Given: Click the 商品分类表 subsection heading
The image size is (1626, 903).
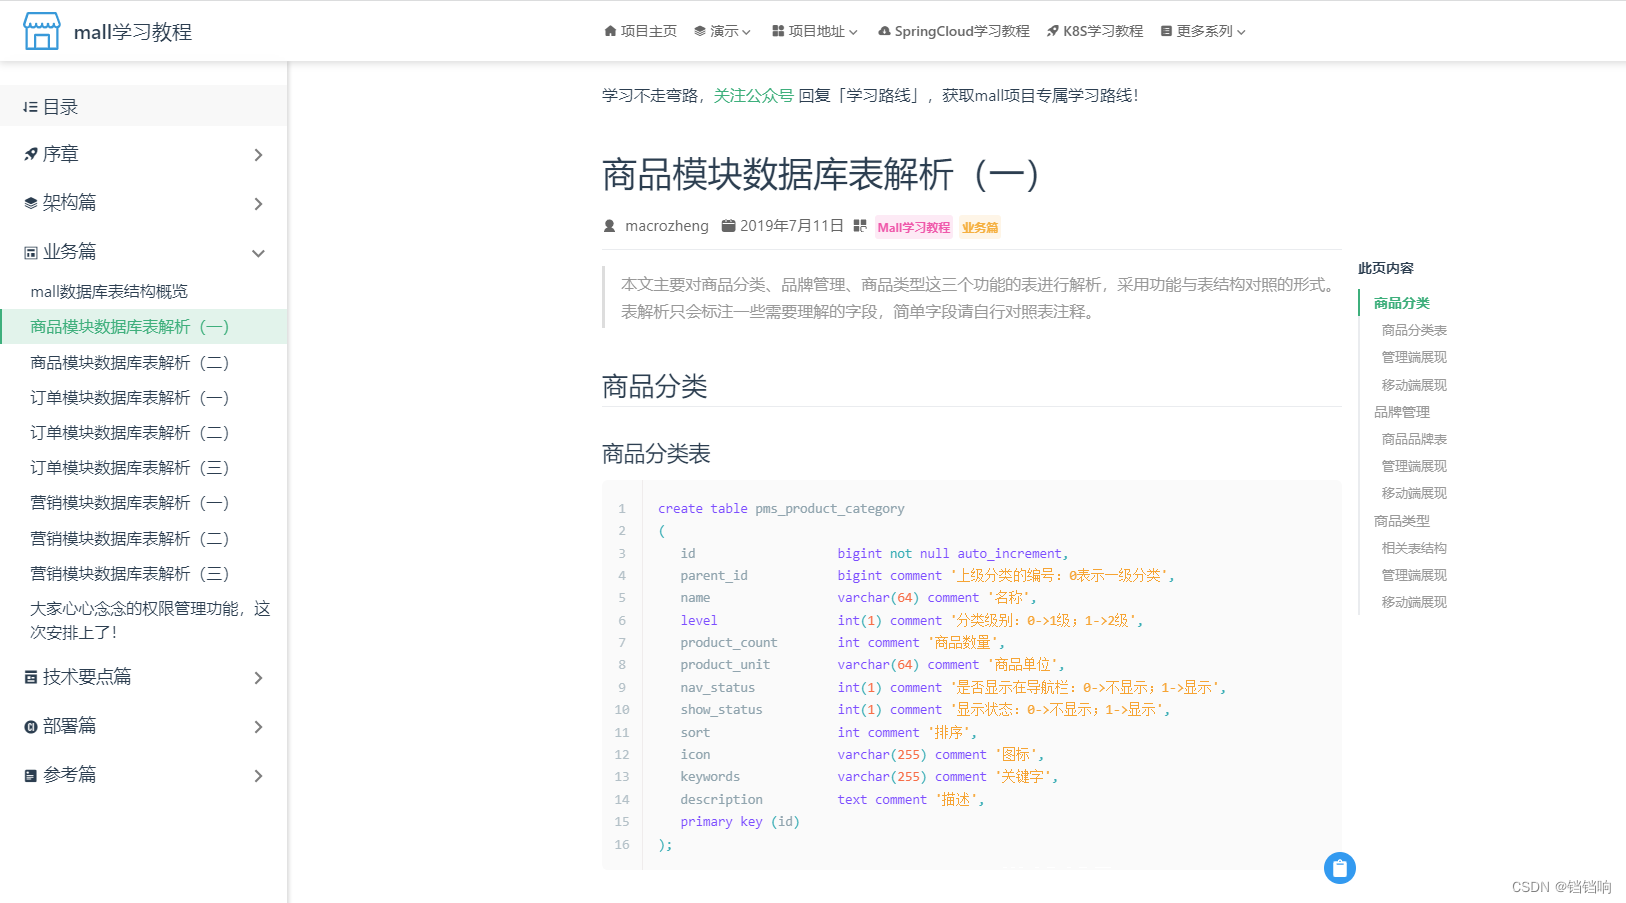Looking at the screenshot, I should (x=656, y=454).
